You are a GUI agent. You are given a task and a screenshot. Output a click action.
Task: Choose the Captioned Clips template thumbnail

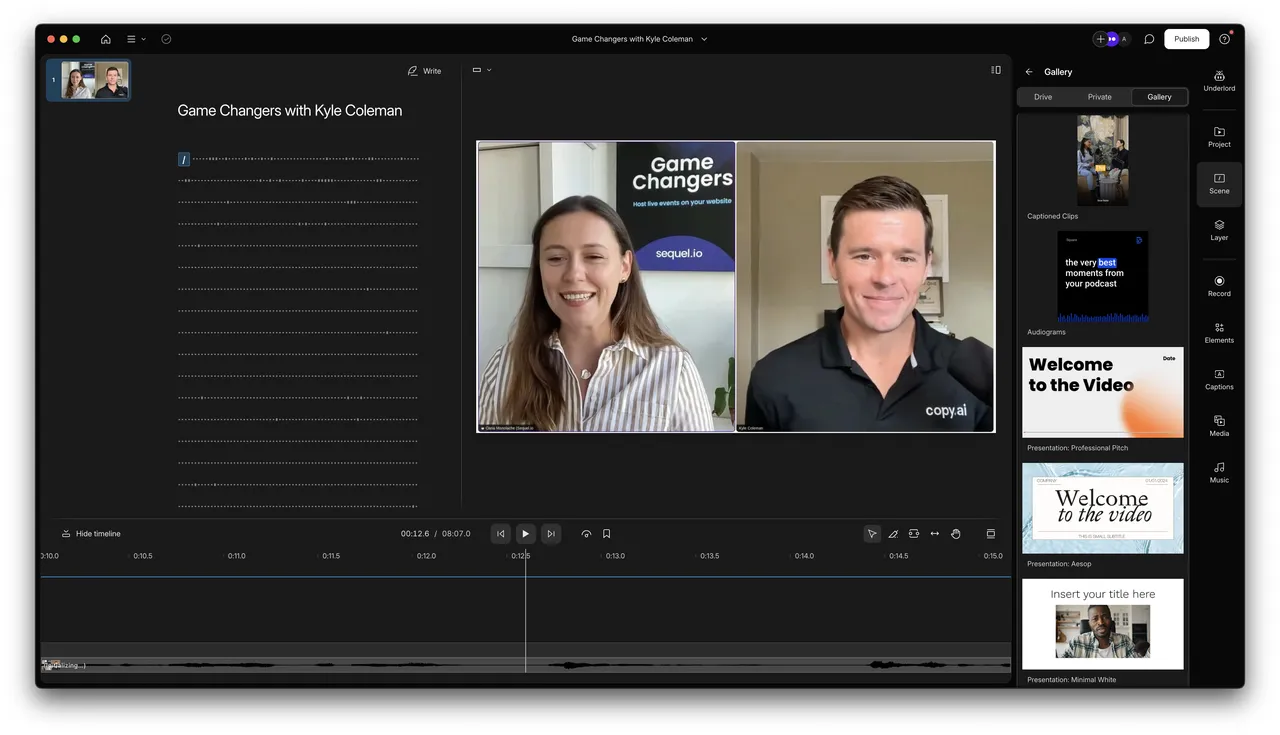coord(1103,160)
